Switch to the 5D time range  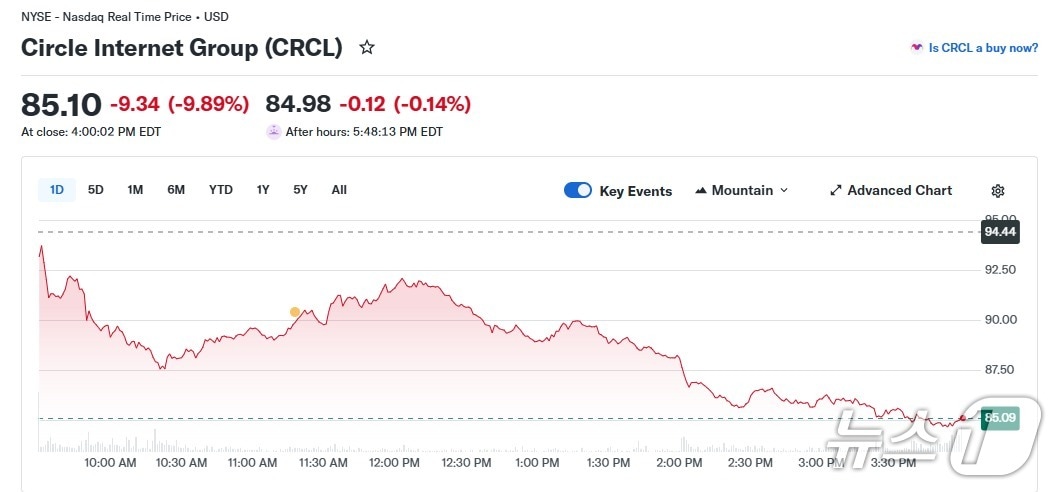pos(96,190)
